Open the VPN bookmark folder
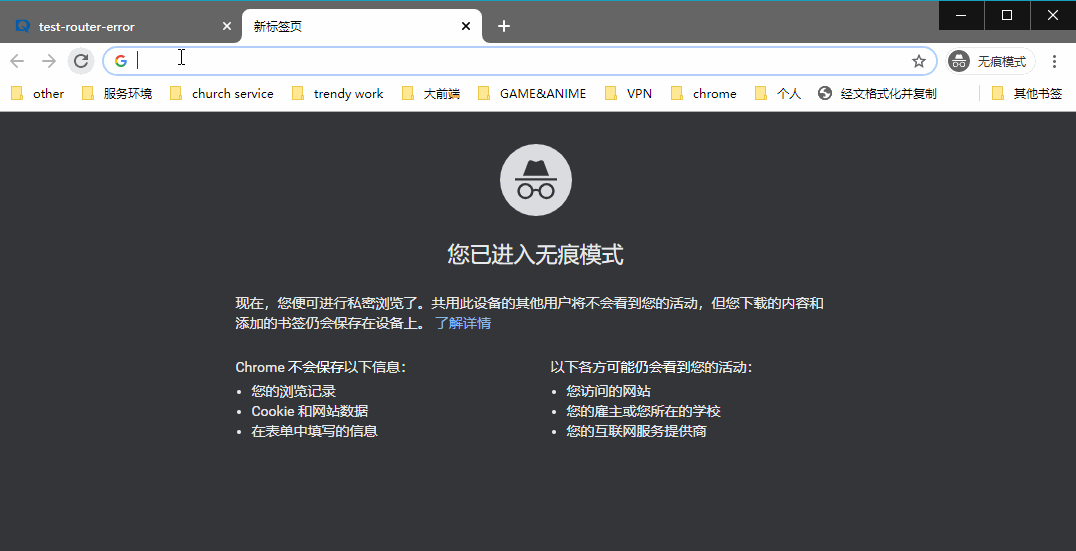 (629, 93)
